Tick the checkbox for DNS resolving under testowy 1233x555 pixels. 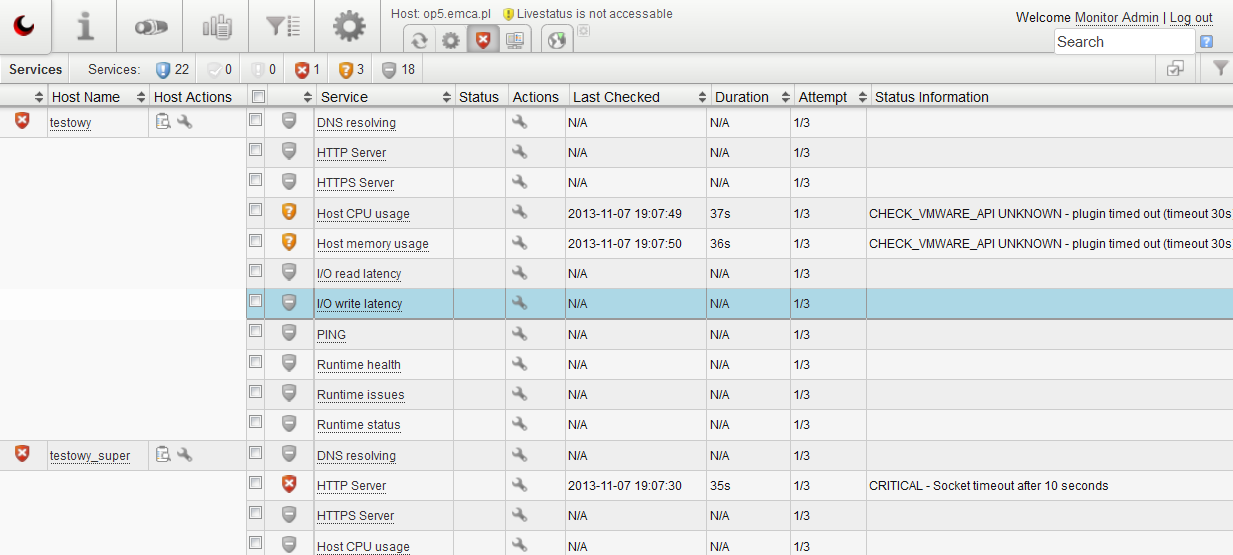[256, 120]
